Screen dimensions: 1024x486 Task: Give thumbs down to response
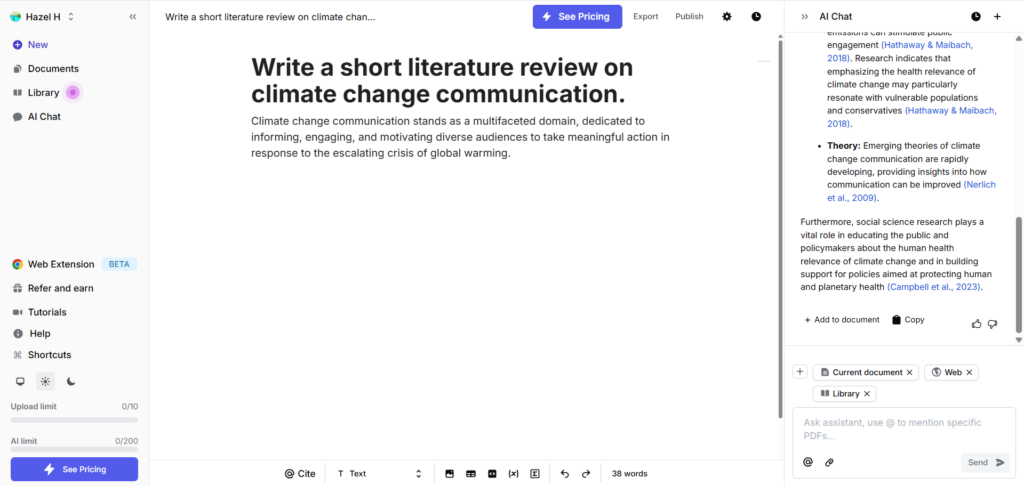(x=993, y=323)
